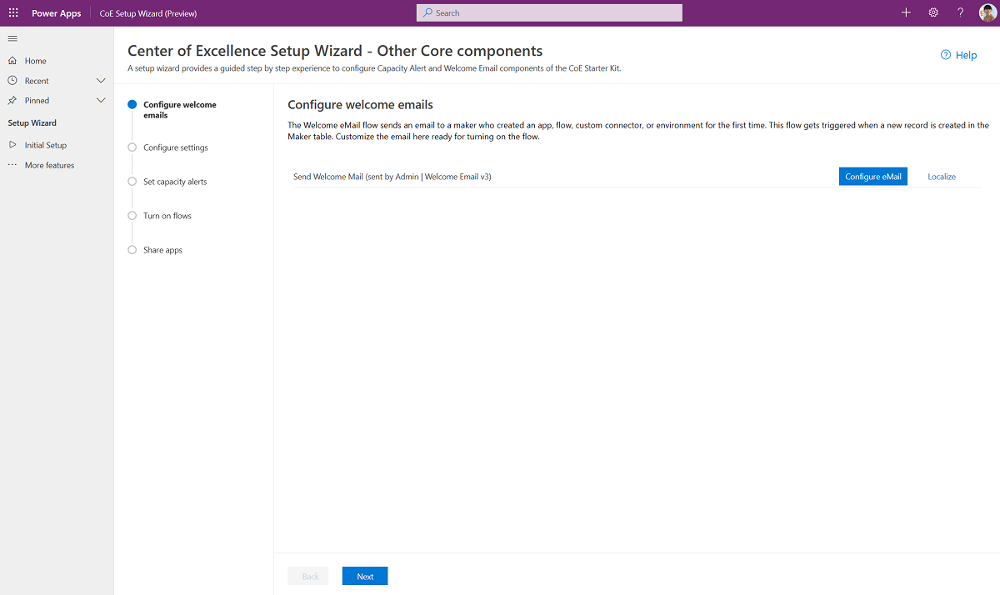This screenshot has height=595, width=1000.
Task: Click the Turn on flows step label
Action: pyautogui.click(x=167, y=216)
